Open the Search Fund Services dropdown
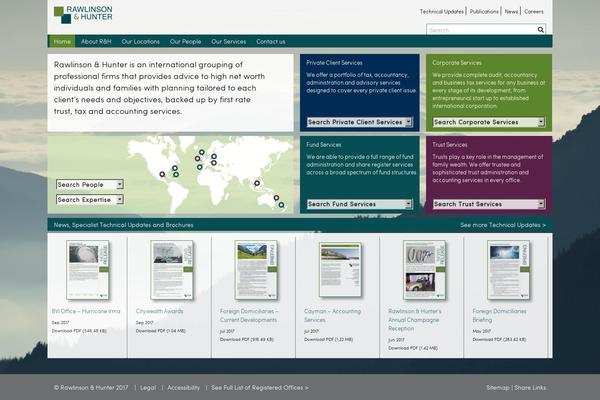 359,204
